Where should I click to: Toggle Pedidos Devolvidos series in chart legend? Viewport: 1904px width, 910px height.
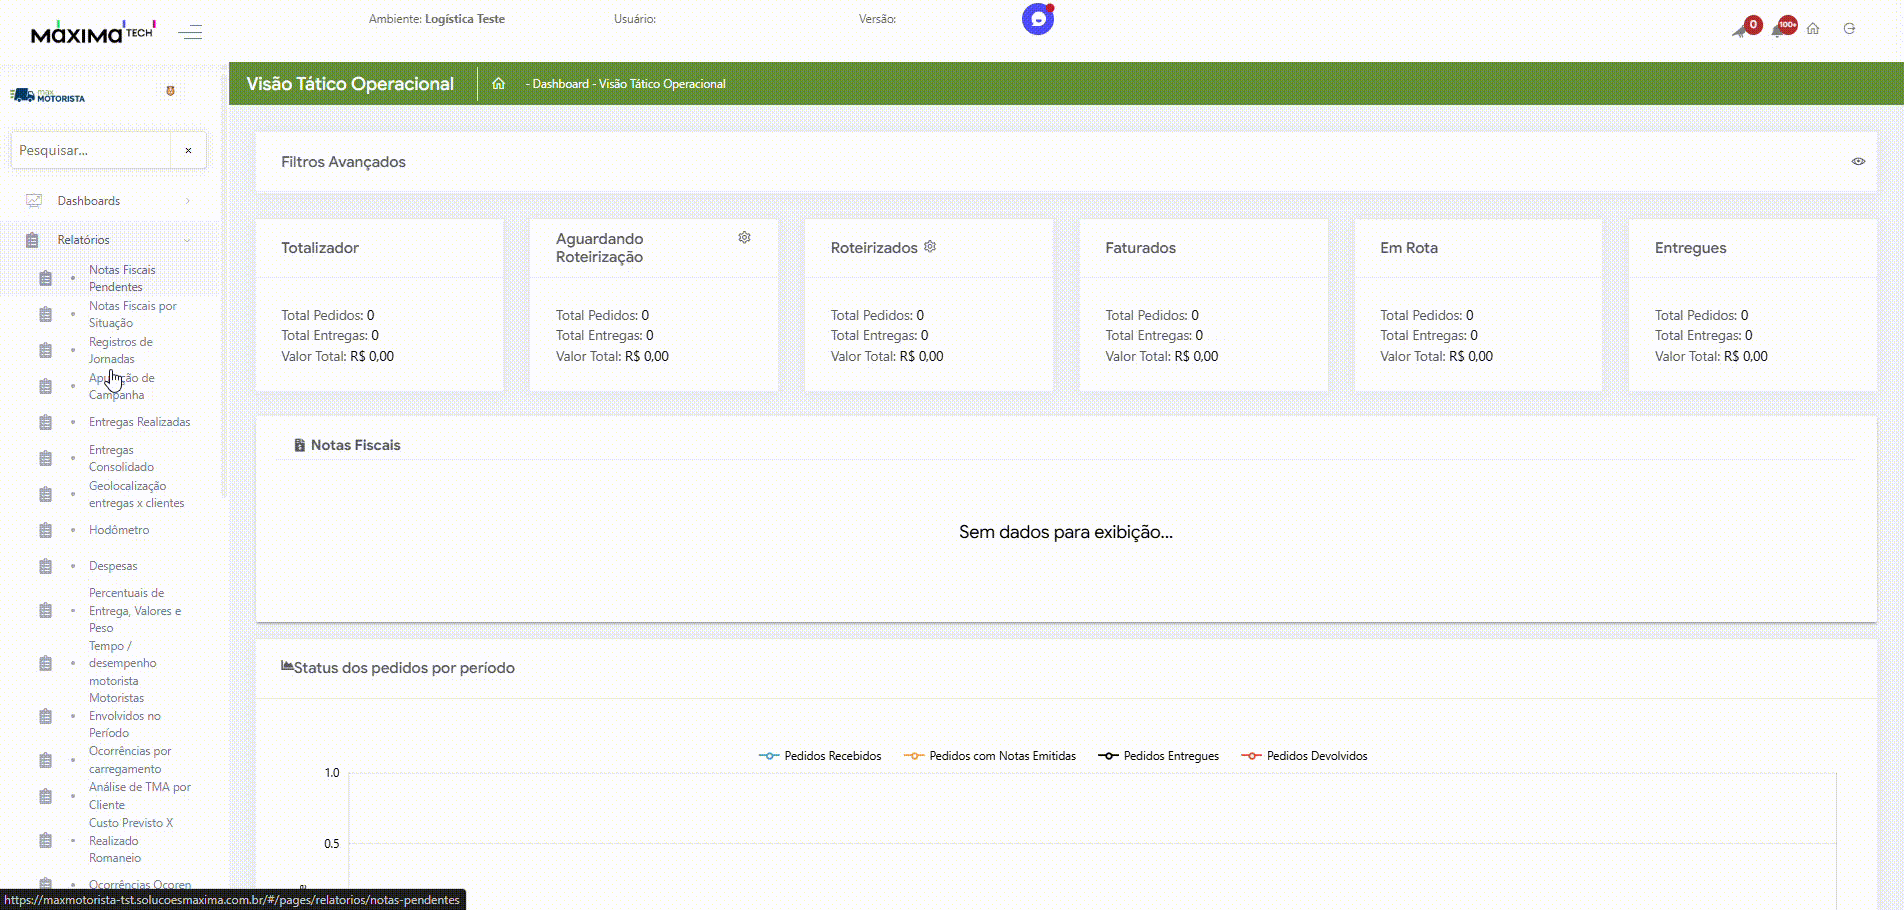tap(1305, 756)
